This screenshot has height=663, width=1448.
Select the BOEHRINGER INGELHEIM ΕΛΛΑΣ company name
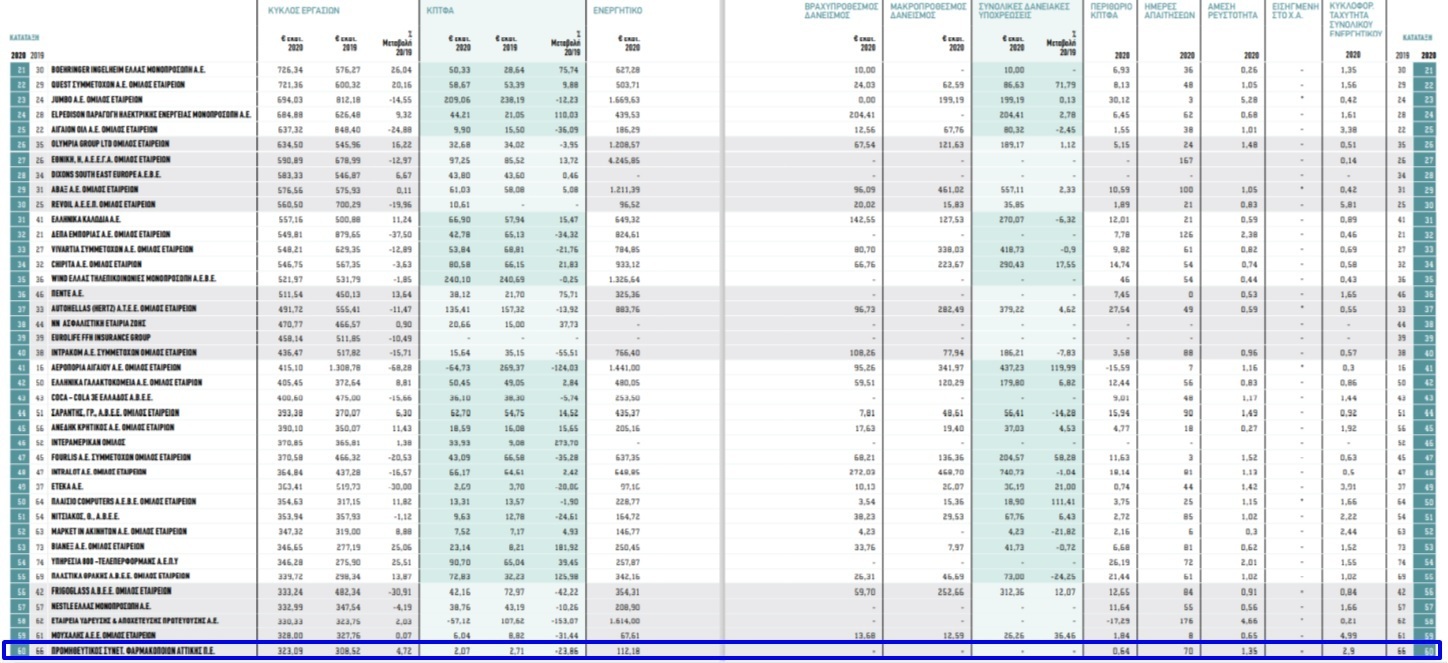129,70
